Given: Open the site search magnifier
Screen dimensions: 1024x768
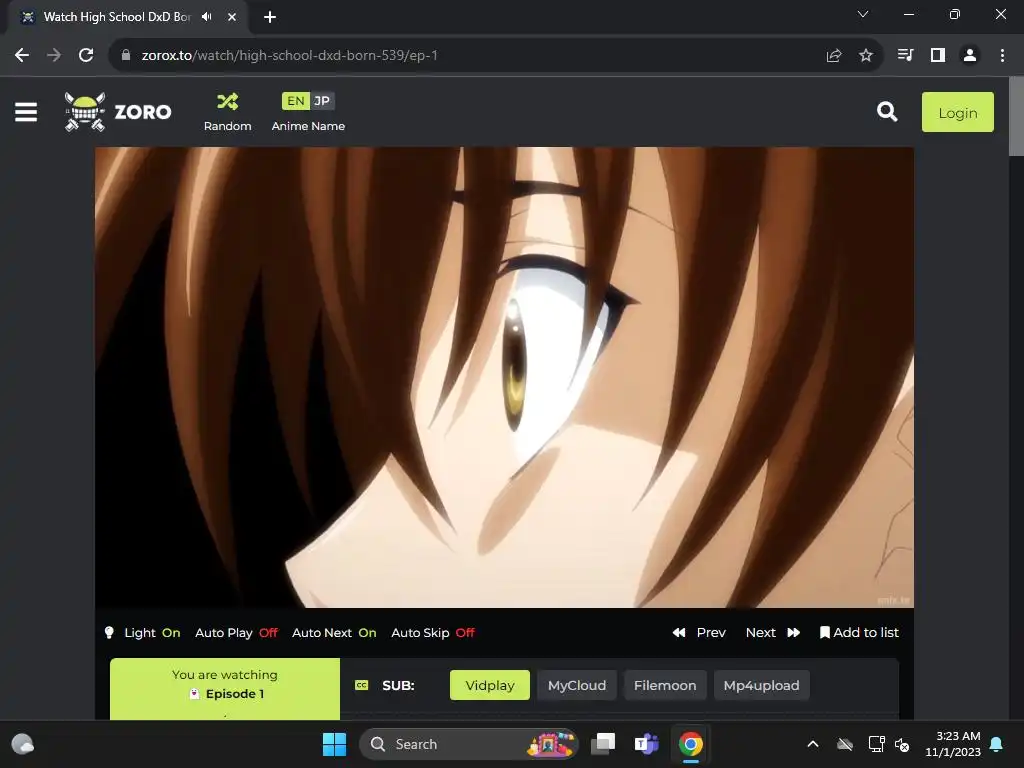Looking at the screenshot, I should click(887, 112).
